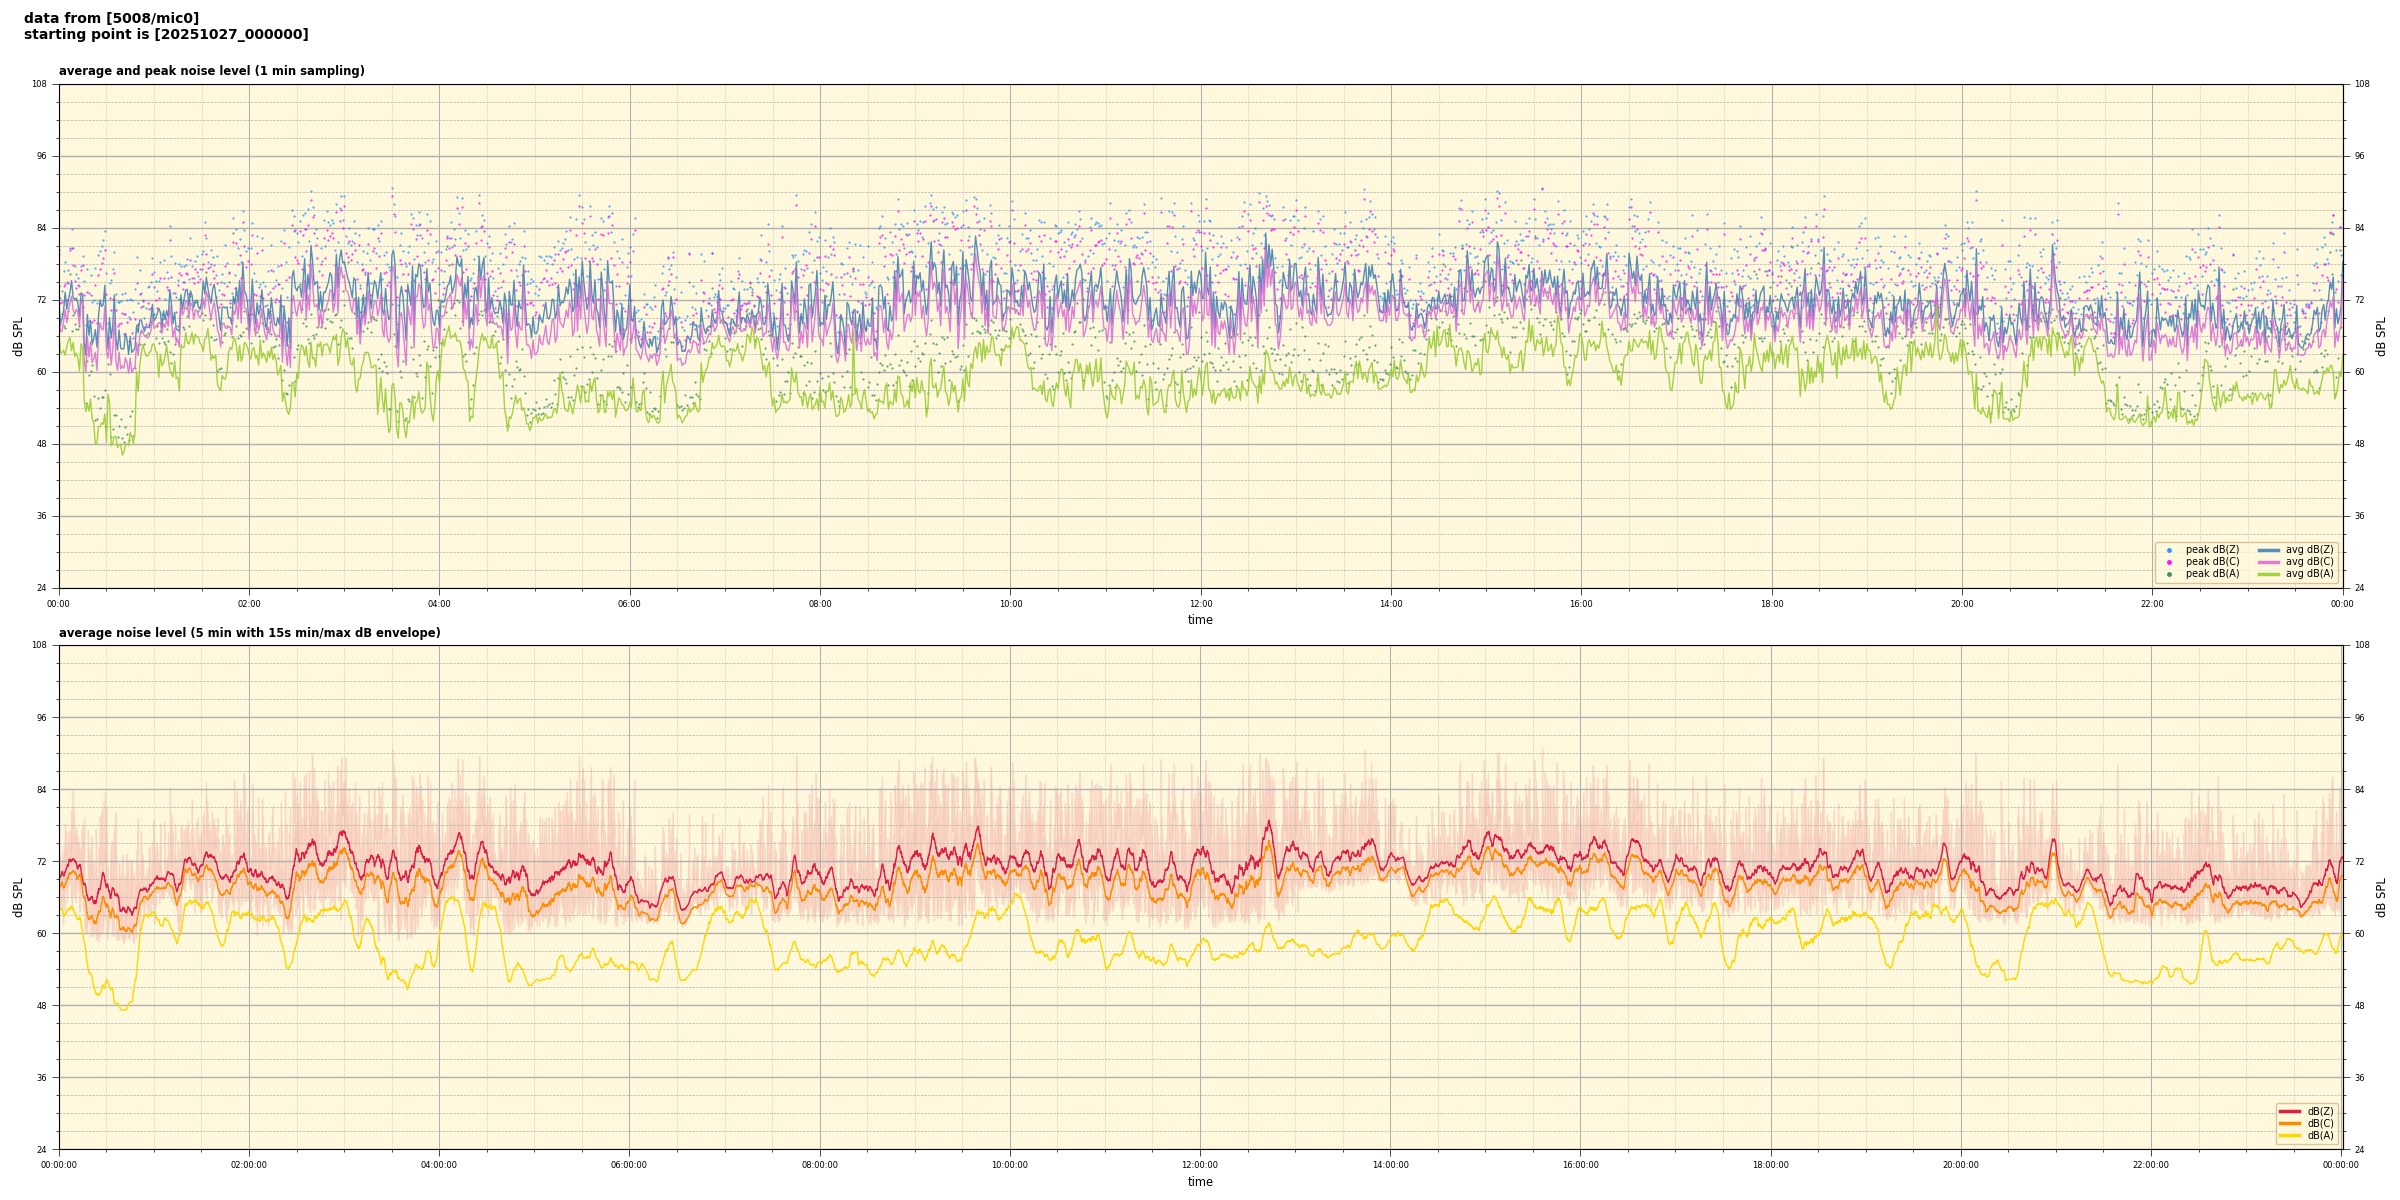
Task: Click the upper chart 'time' x-axis label
Action: tap(1200, 620)
